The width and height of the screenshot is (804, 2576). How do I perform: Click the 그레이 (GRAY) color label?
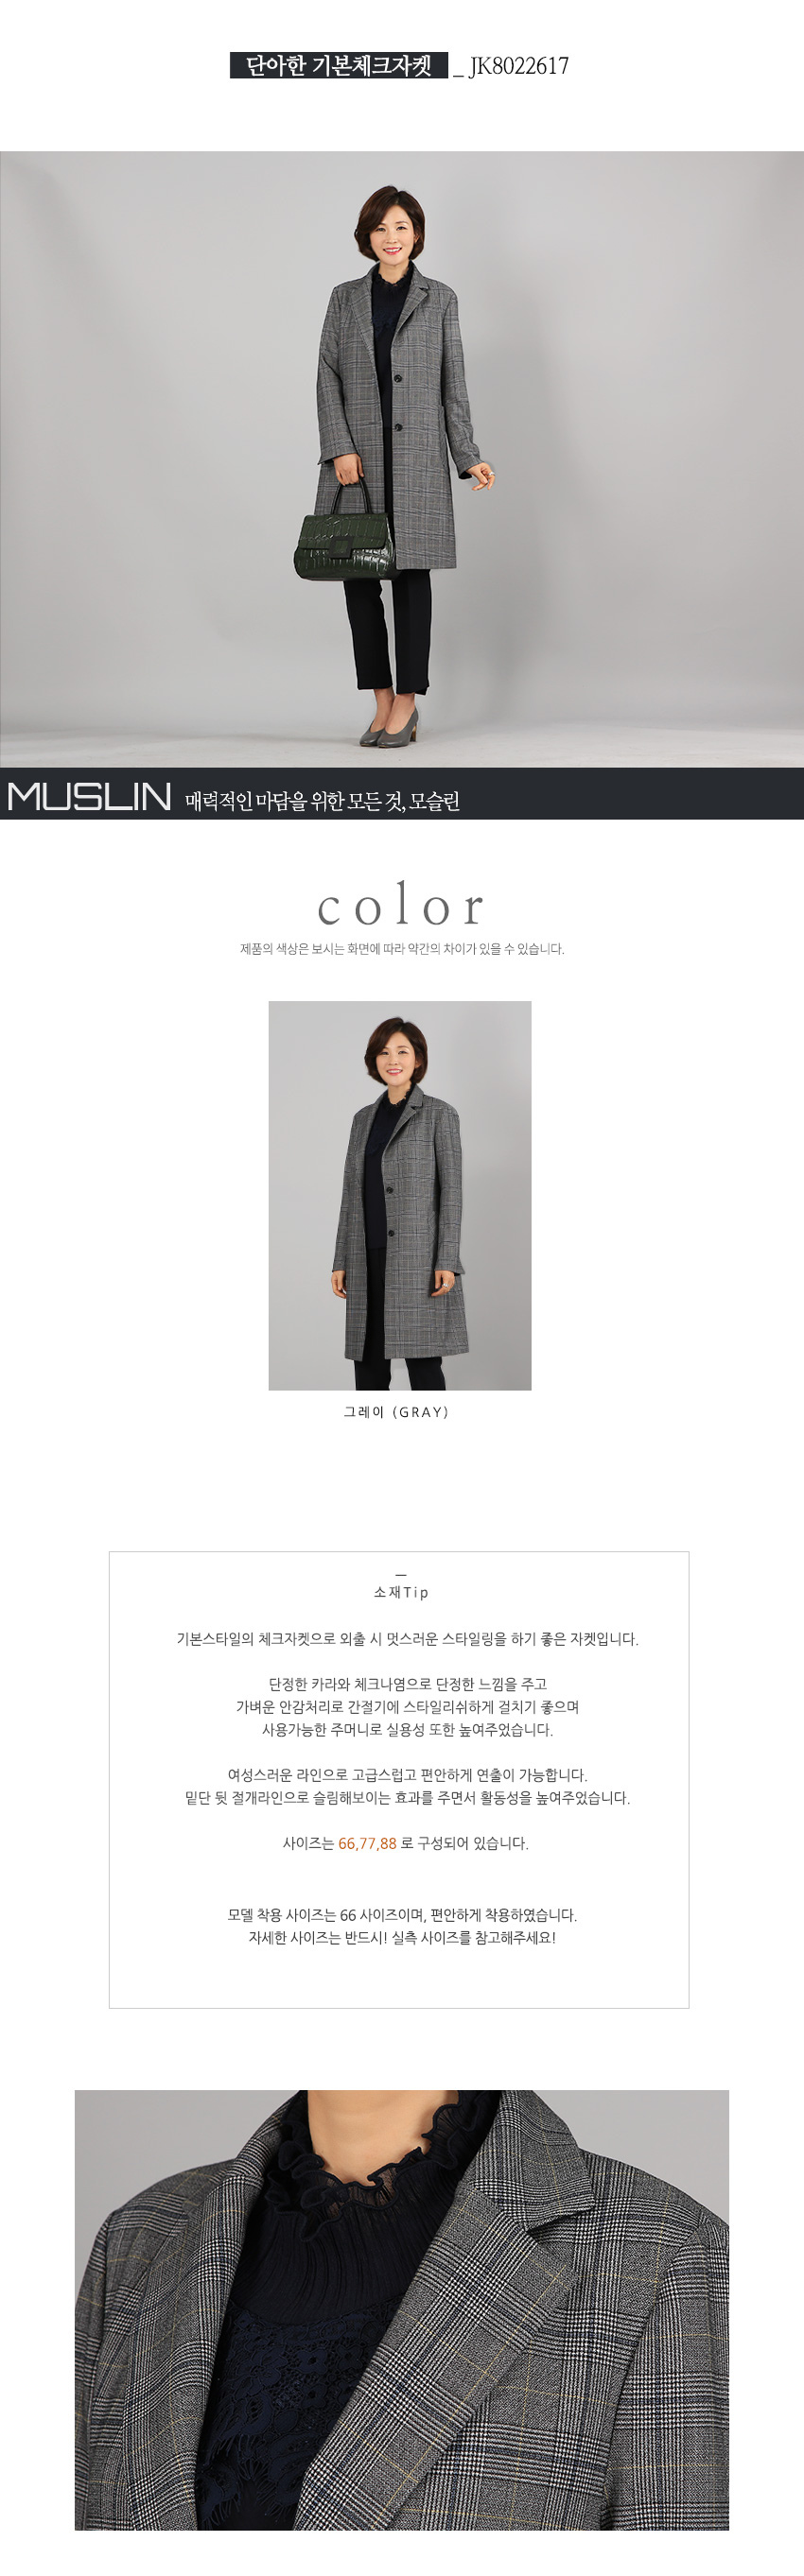pos(397,1412)
